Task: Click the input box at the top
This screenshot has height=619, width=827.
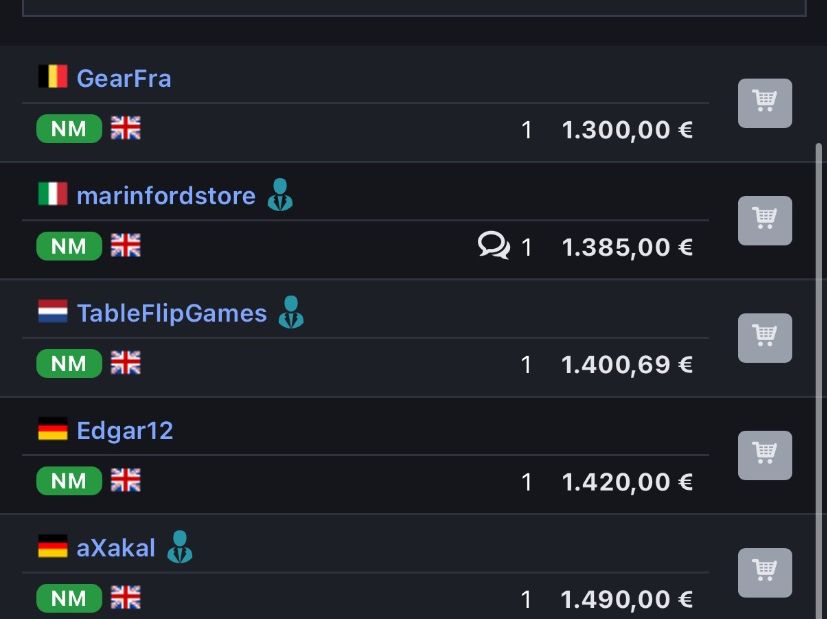Action: point(414,8)
